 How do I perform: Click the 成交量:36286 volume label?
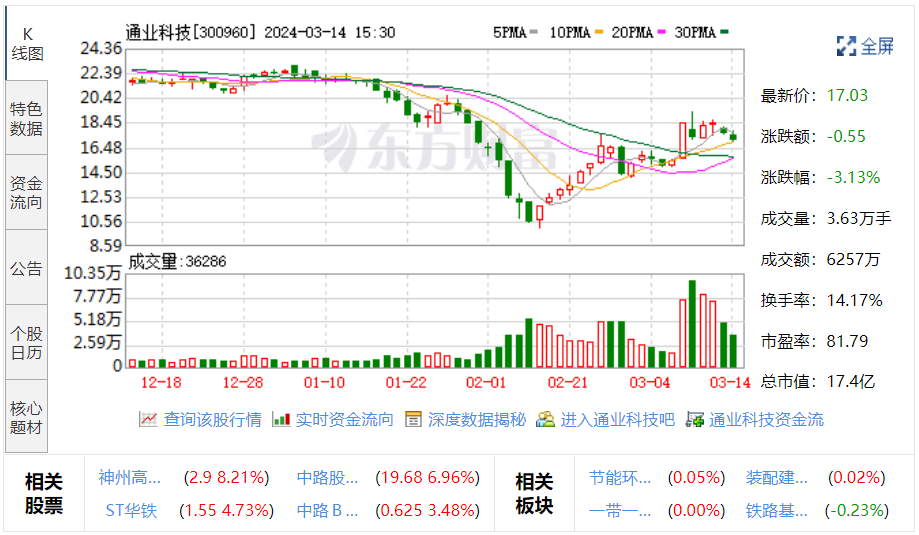click(177, 261)
